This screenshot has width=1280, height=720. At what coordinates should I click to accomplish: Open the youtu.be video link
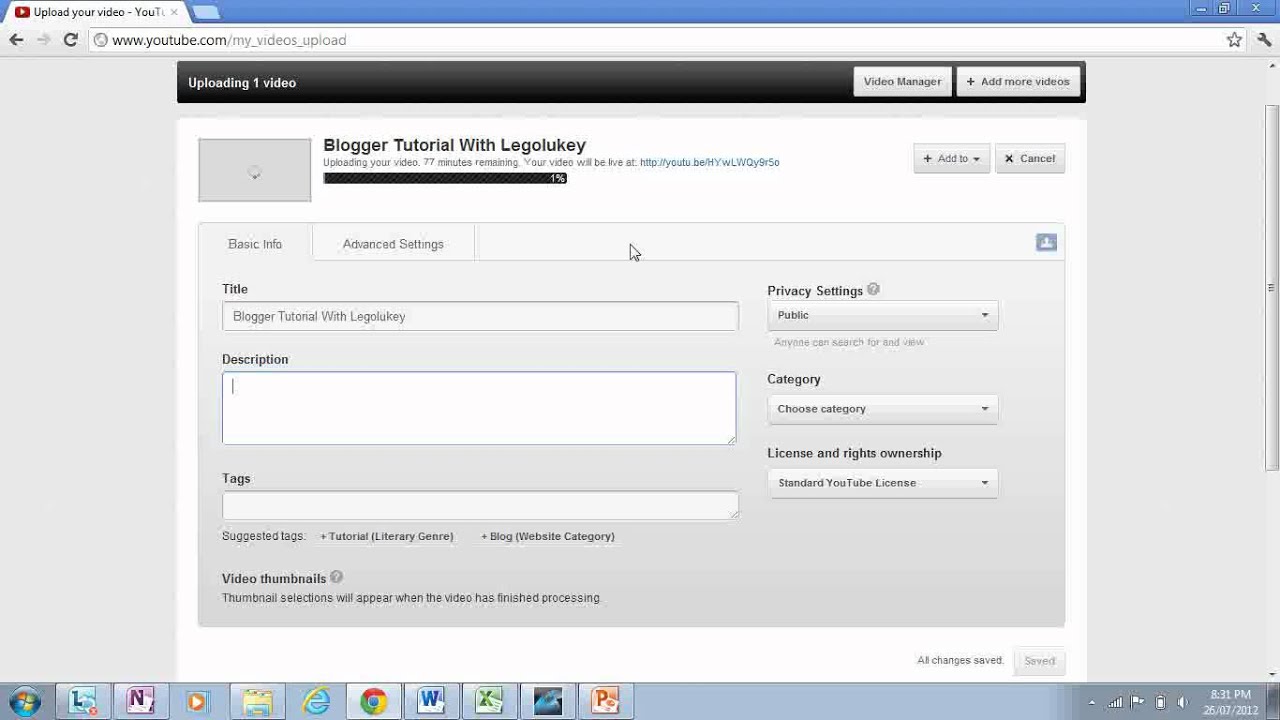click(710, 162)
